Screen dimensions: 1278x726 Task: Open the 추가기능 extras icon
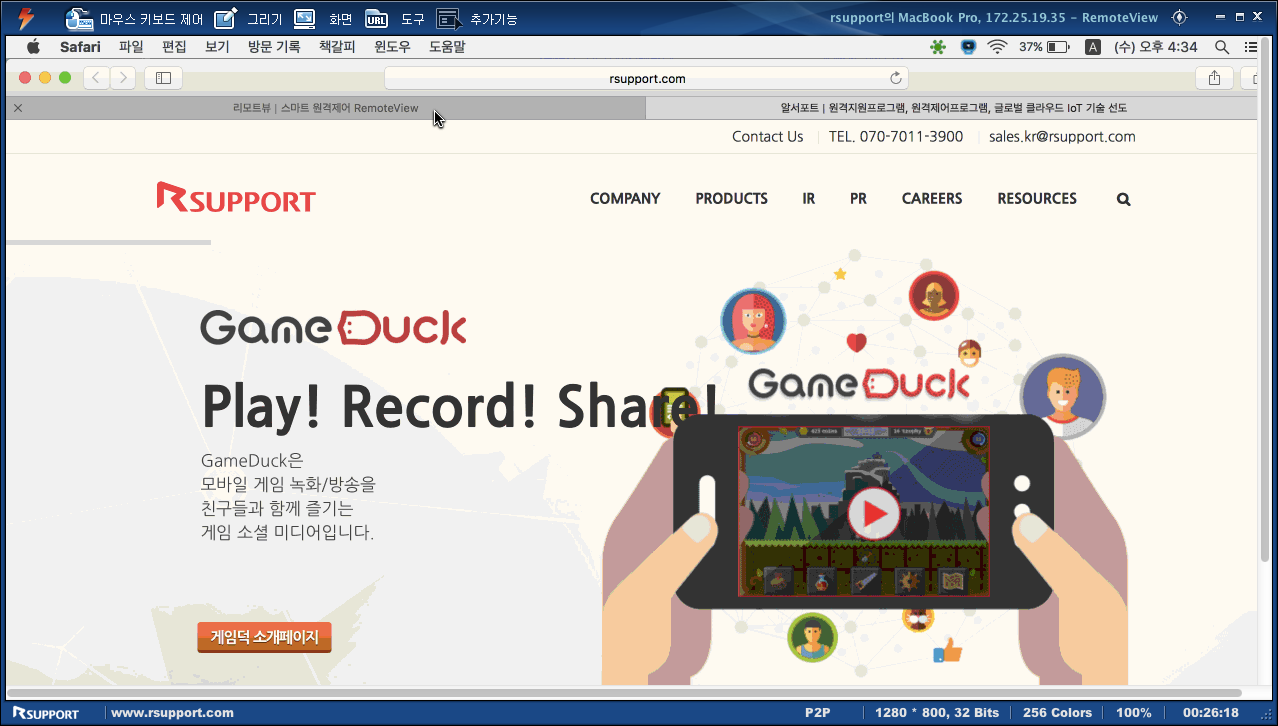click(449, 18)
